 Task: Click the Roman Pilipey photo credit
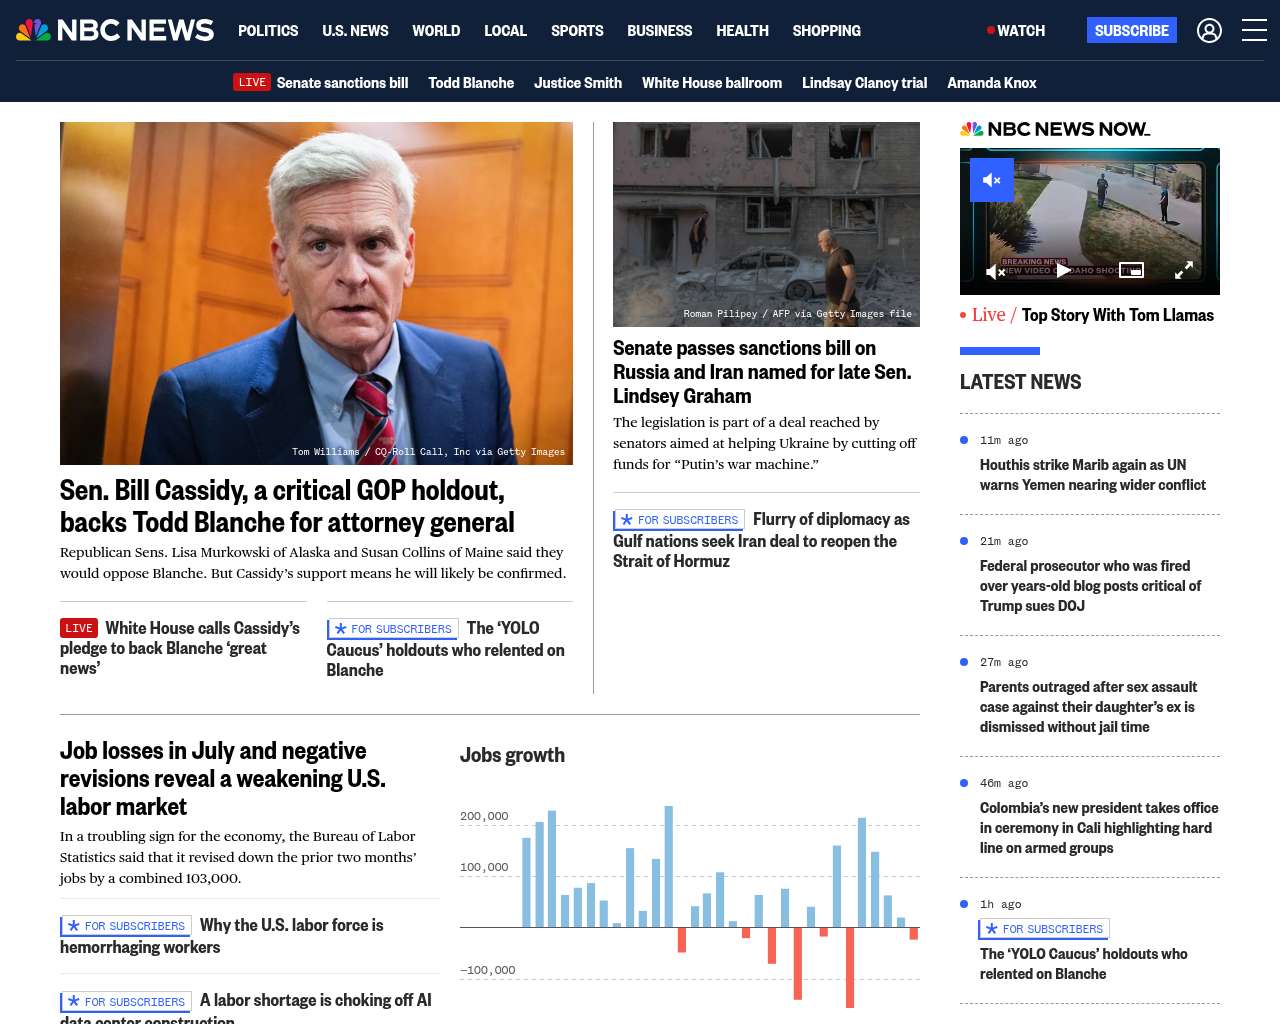click(797, 314)
